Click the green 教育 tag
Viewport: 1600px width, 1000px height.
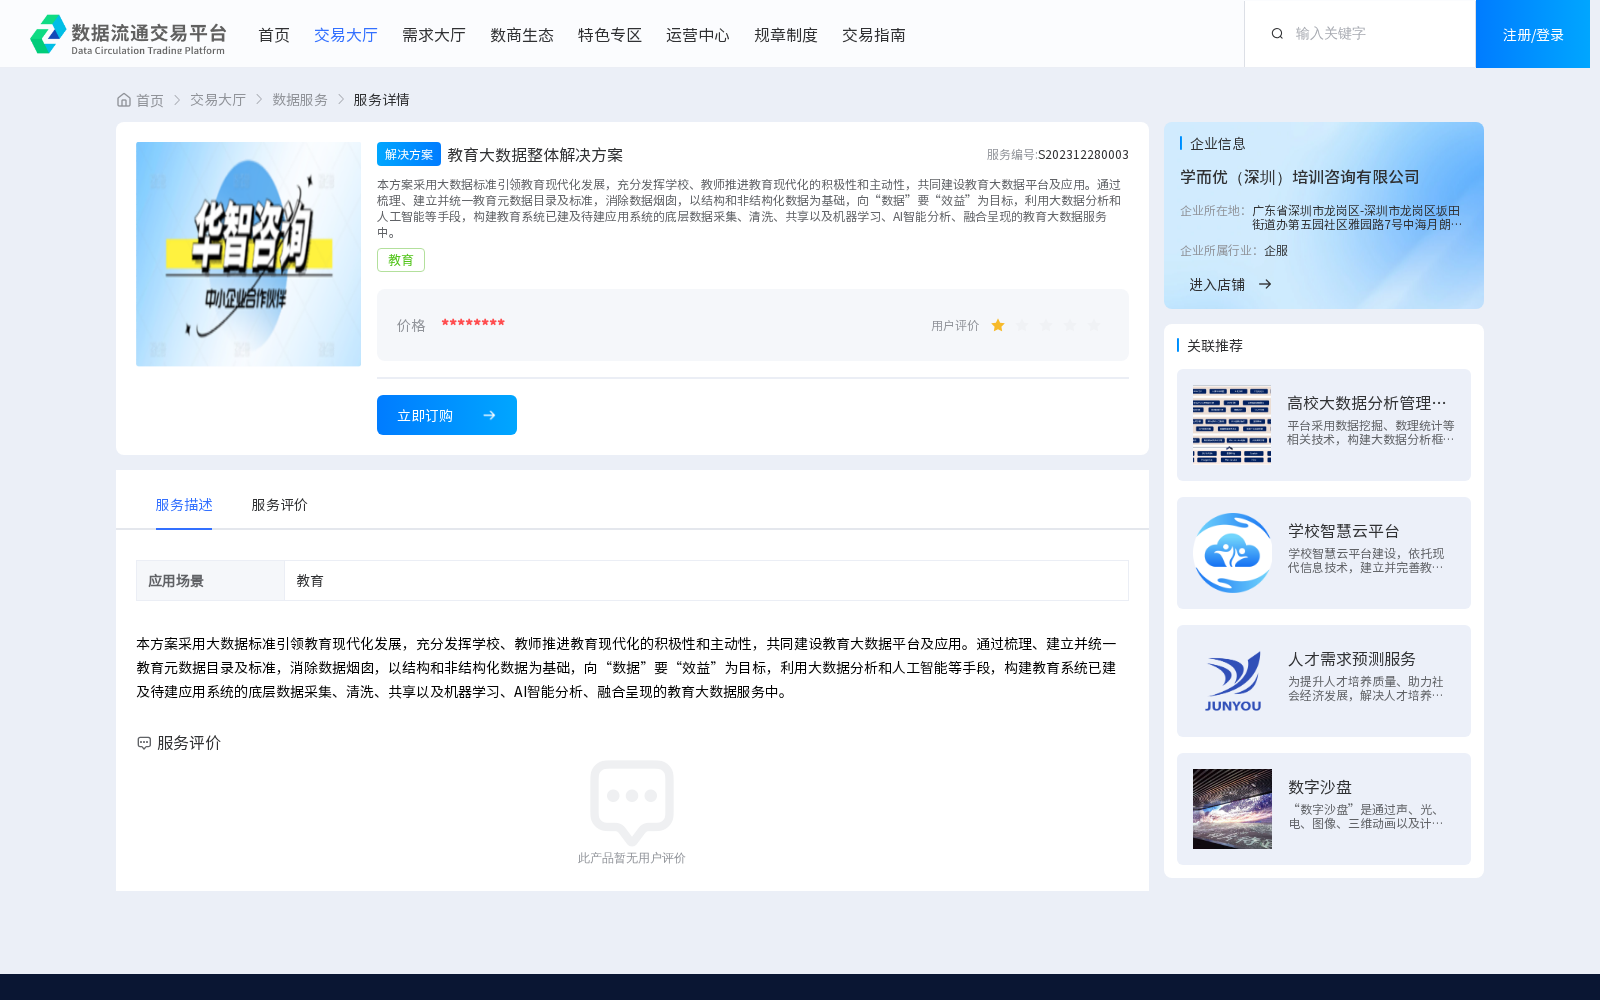(x=401, y=260)
